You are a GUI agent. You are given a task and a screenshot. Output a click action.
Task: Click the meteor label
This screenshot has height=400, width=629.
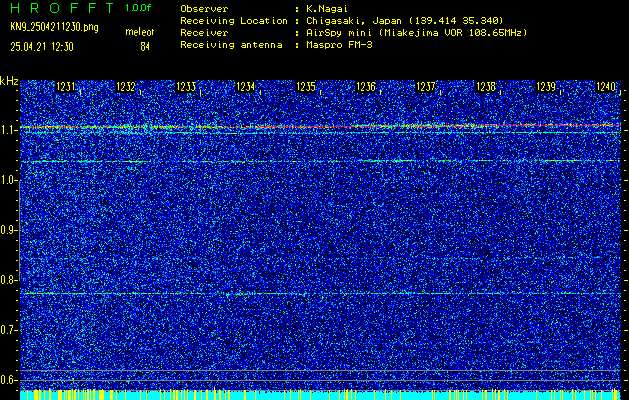click(140, 32)
